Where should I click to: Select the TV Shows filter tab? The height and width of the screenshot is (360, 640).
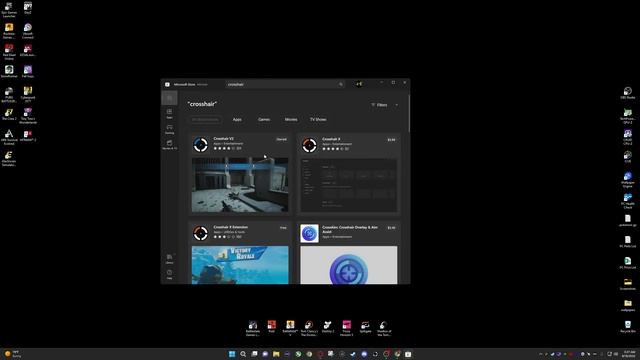coord(318,120)
